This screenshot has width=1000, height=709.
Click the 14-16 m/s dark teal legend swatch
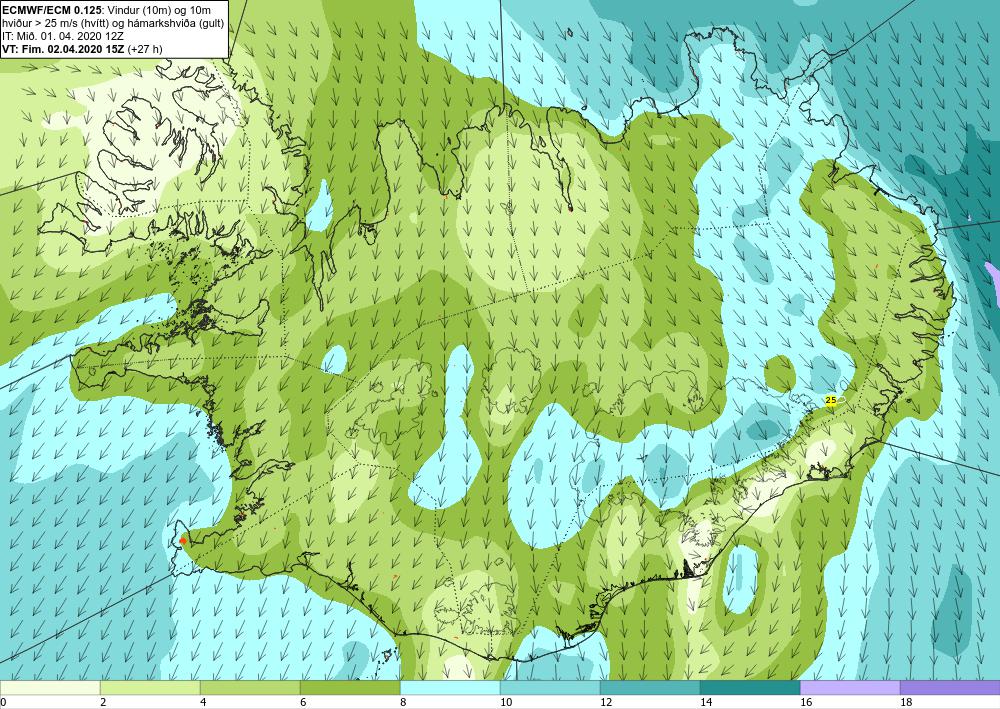750,688
